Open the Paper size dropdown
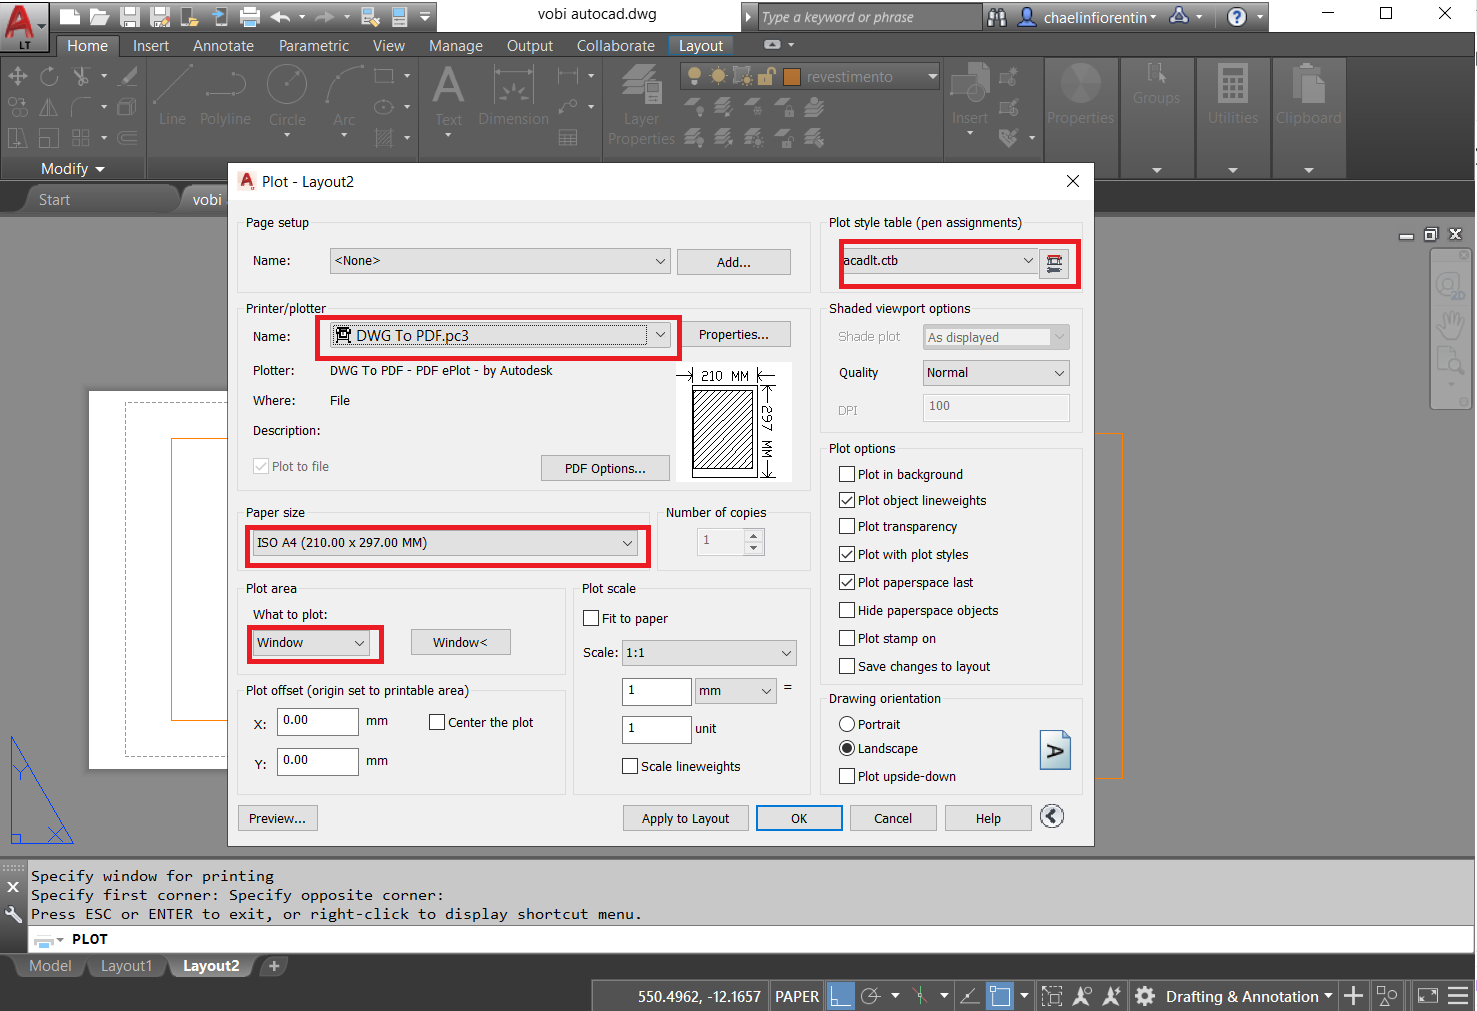Screen dimensions: 1477x1011 coord(445,543)
